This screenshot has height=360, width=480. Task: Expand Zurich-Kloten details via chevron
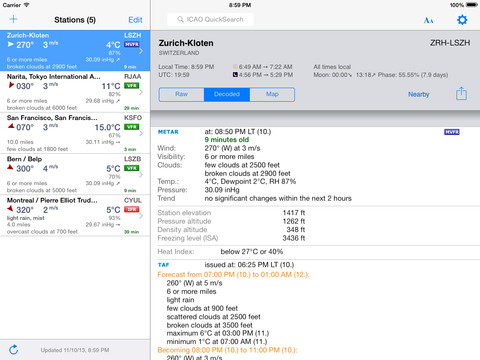click(x=141, y=51)
